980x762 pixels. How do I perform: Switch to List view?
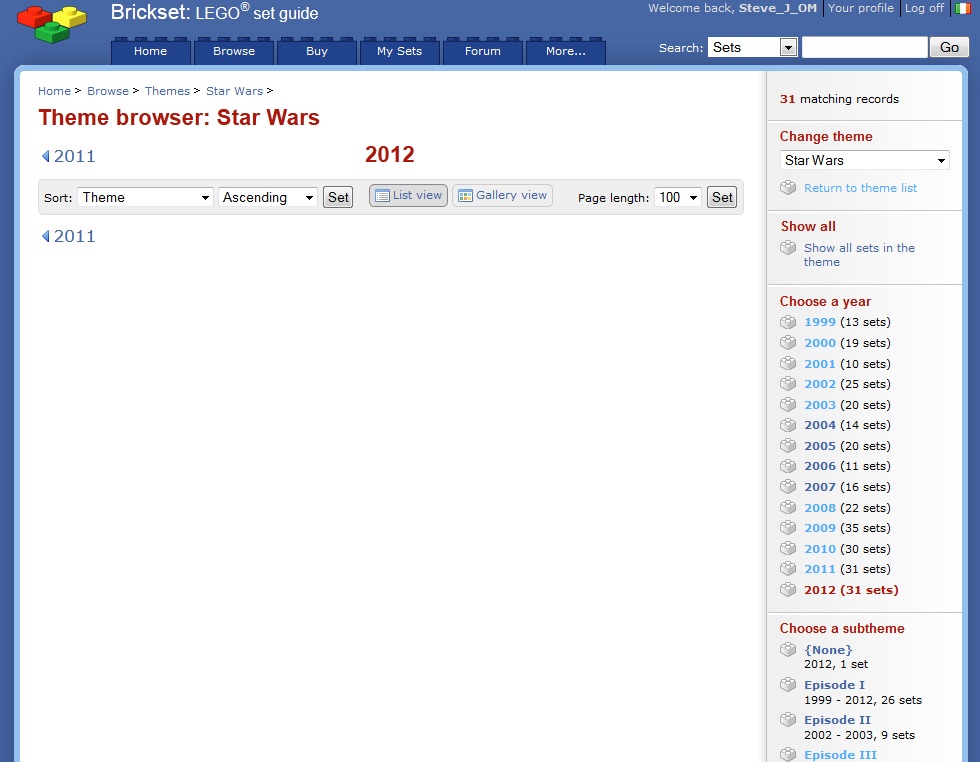pos(408,195)
